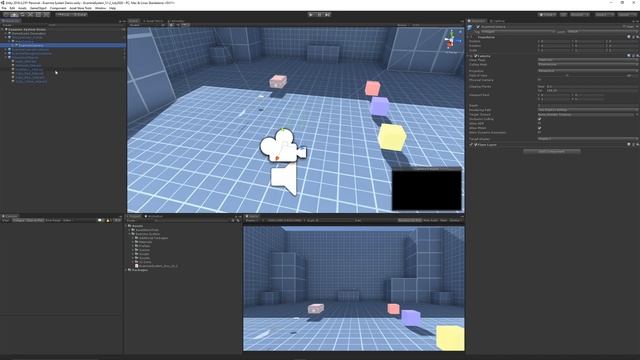Switch to the Animator tab

pyautogui.click(x=177, y=21)
